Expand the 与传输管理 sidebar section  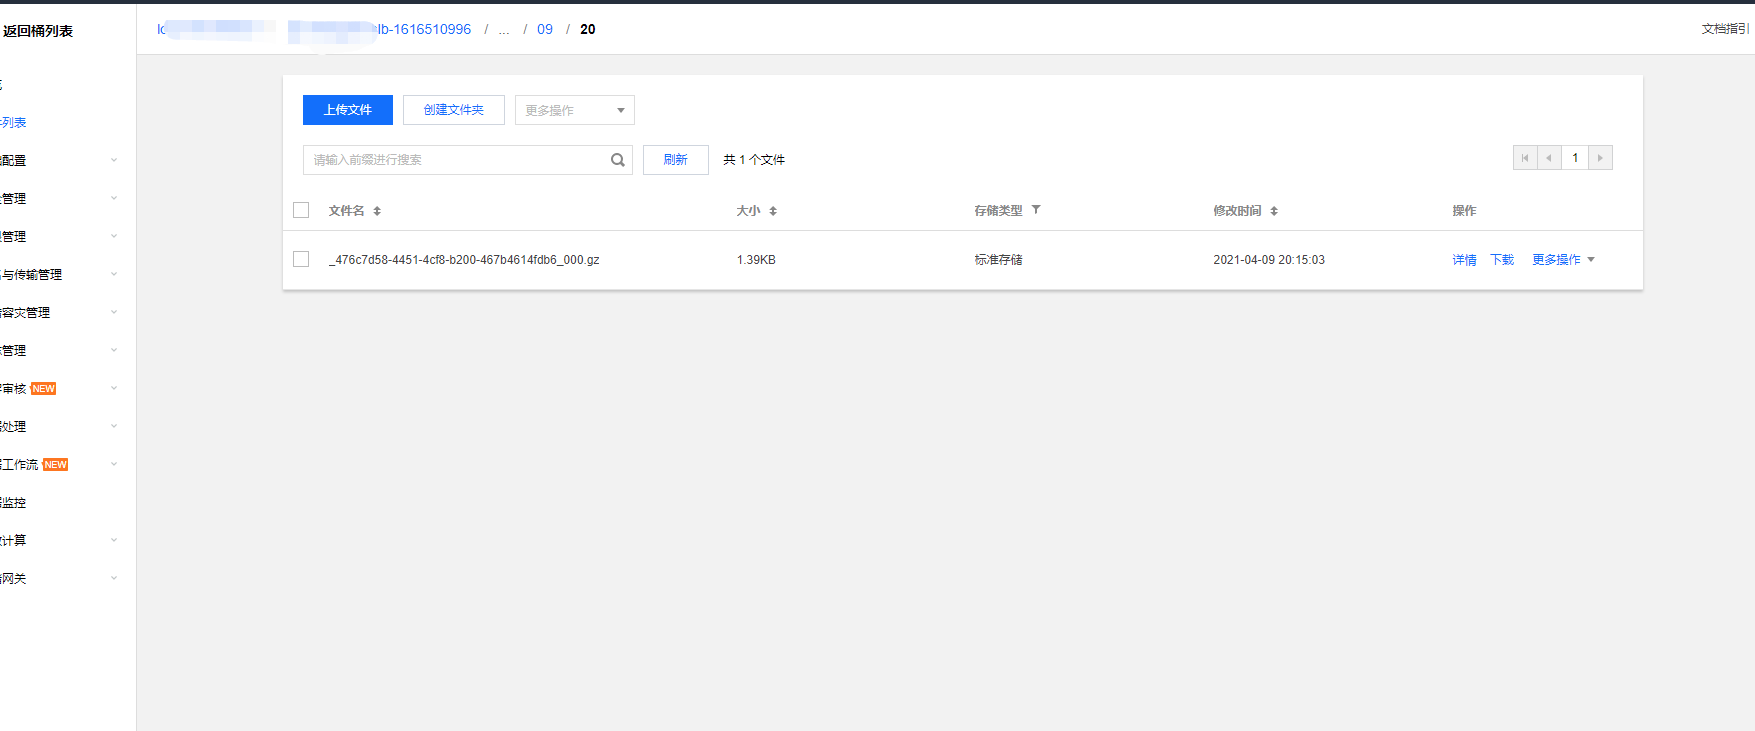114,274
